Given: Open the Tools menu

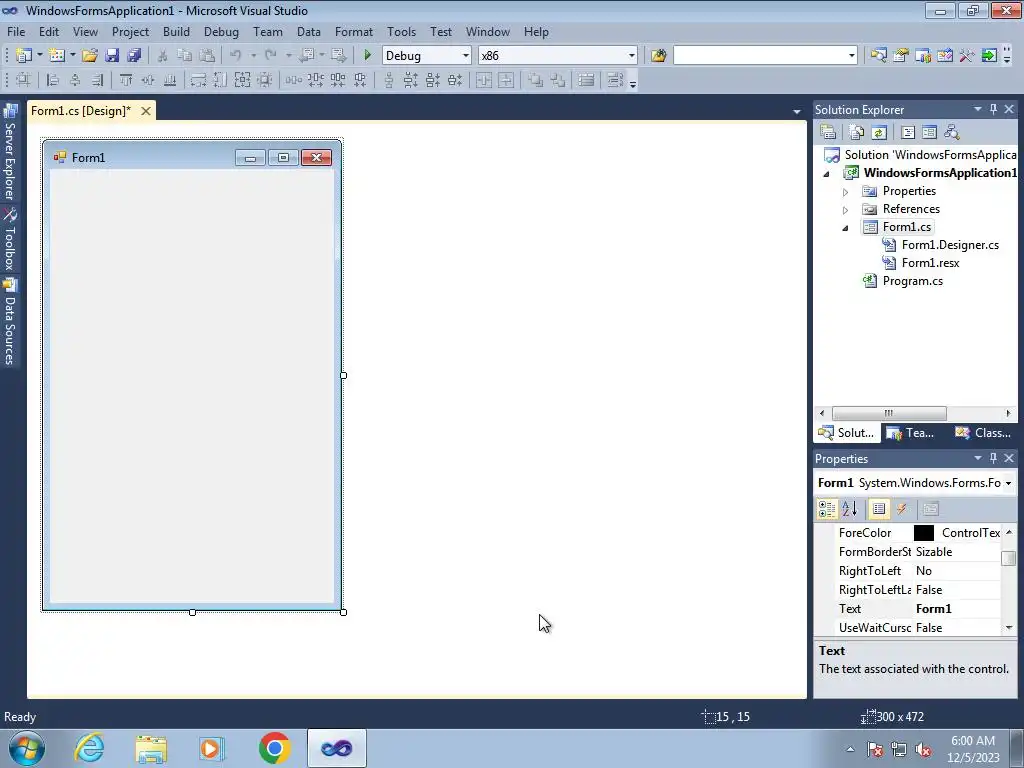Looking at the screenshot, I should 401,31.
